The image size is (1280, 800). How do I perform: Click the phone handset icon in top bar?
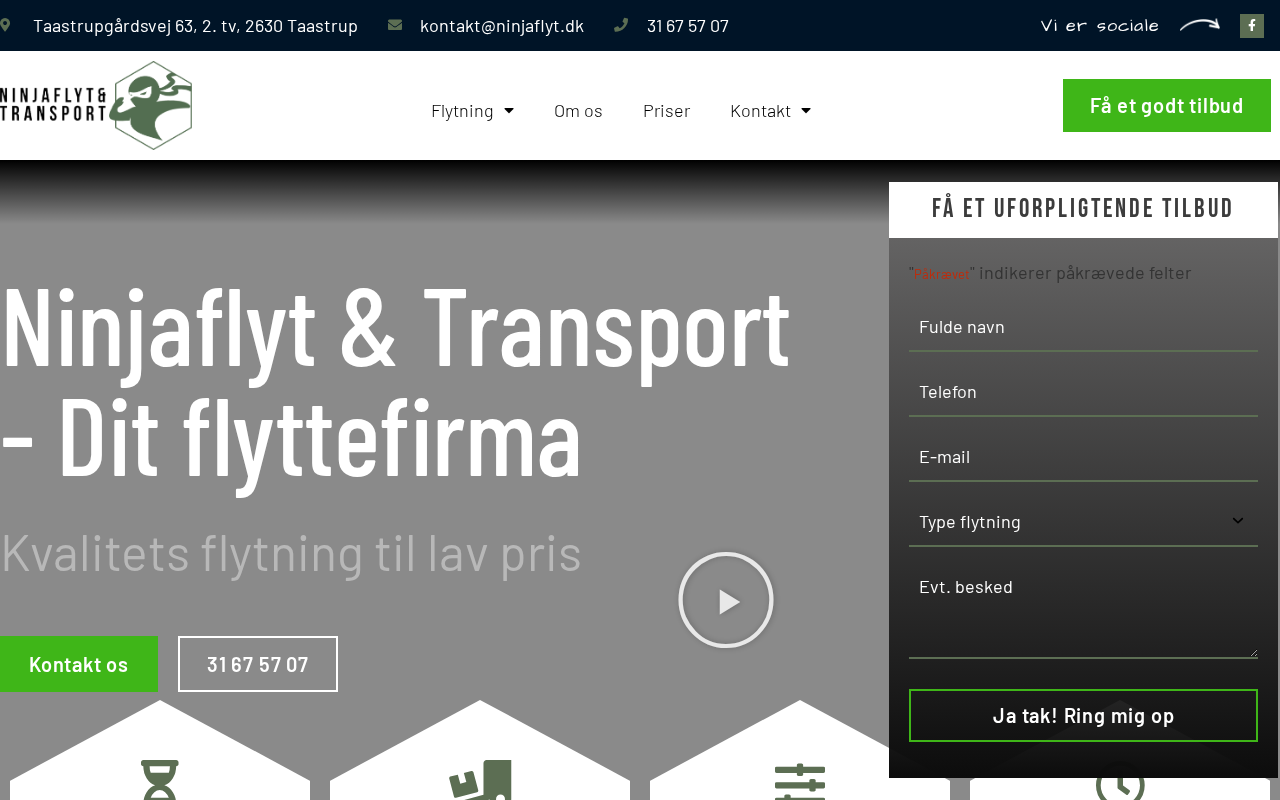pyautogui.click(x=621, y=25)
